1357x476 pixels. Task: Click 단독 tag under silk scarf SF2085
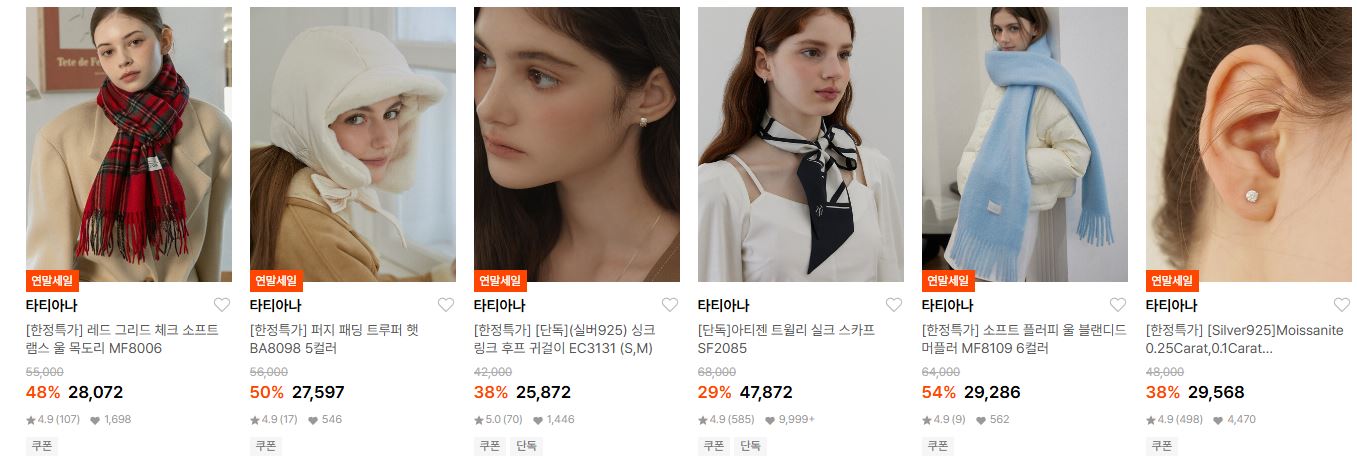pyautogui.click(x=750, y=446)
